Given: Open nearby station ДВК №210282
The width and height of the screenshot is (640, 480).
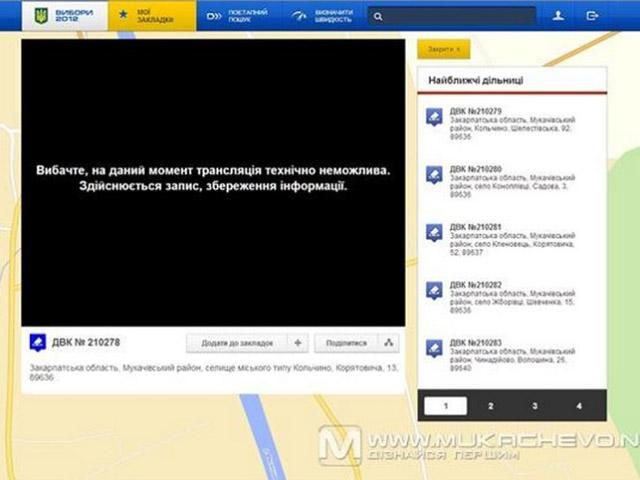Looking at the screenshot, I should point(476,285).
